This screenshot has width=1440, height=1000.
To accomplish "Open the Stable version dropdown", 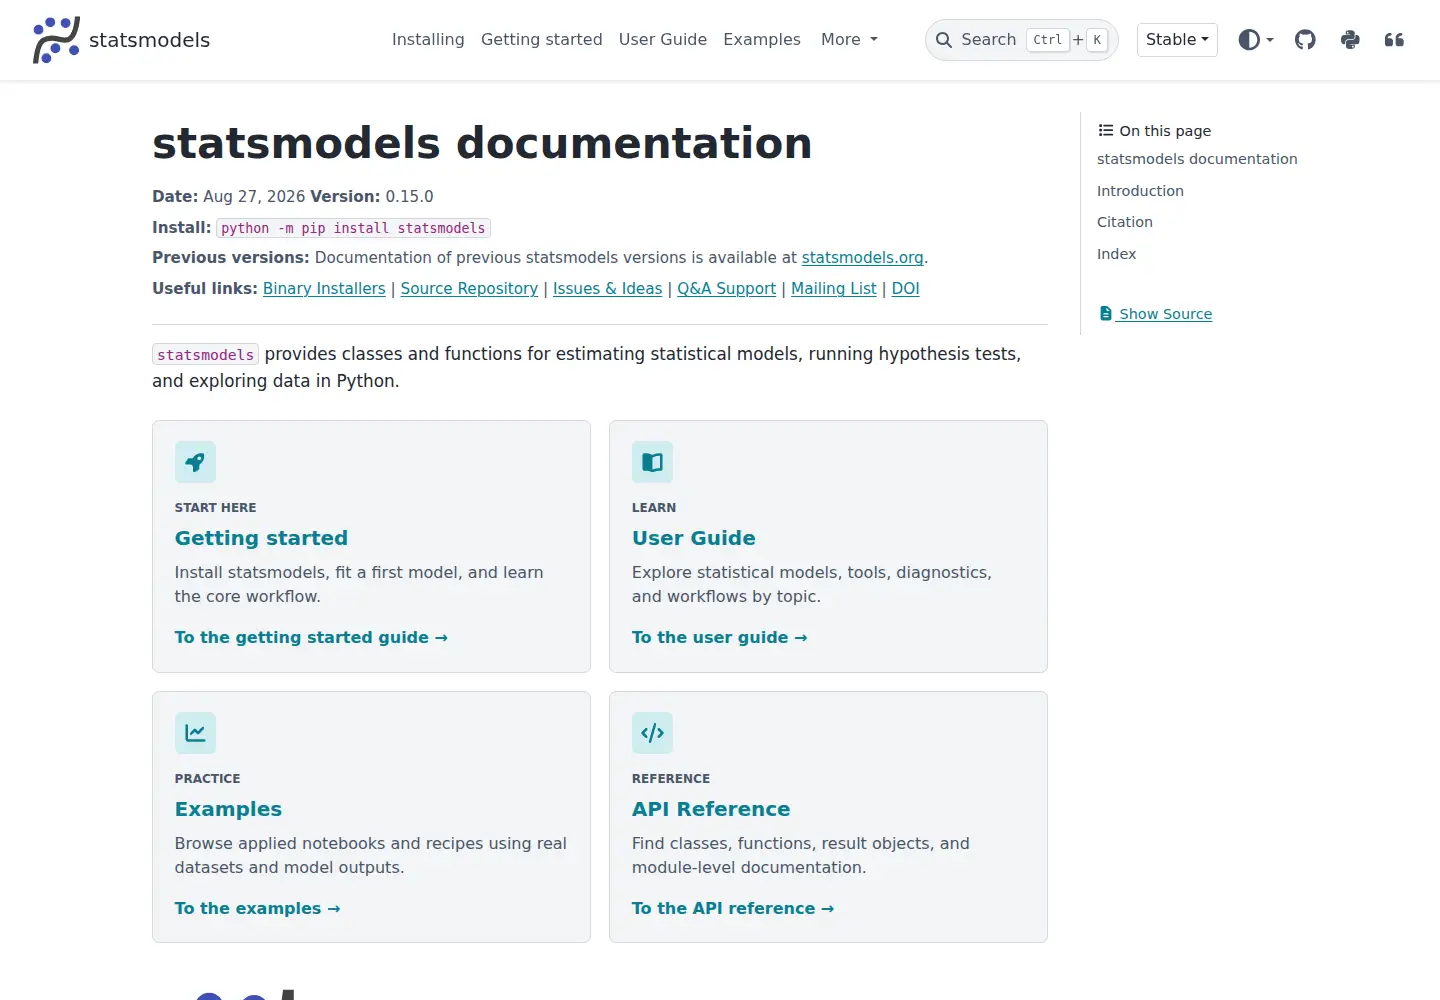I will [x=1177, y=40].
